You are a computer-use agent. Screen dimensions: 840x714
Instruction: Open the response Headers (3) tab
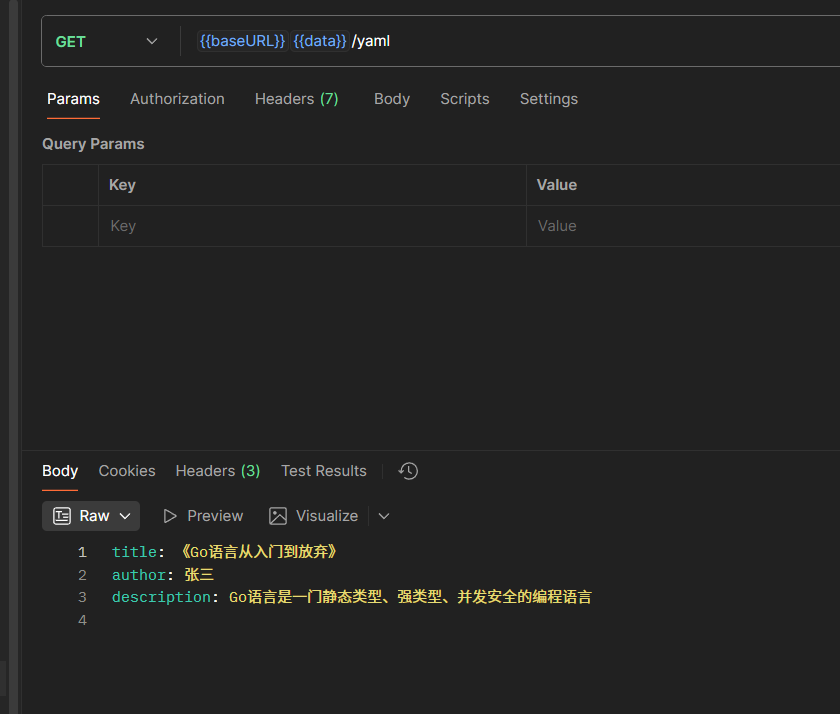click(x=218, y=471)
